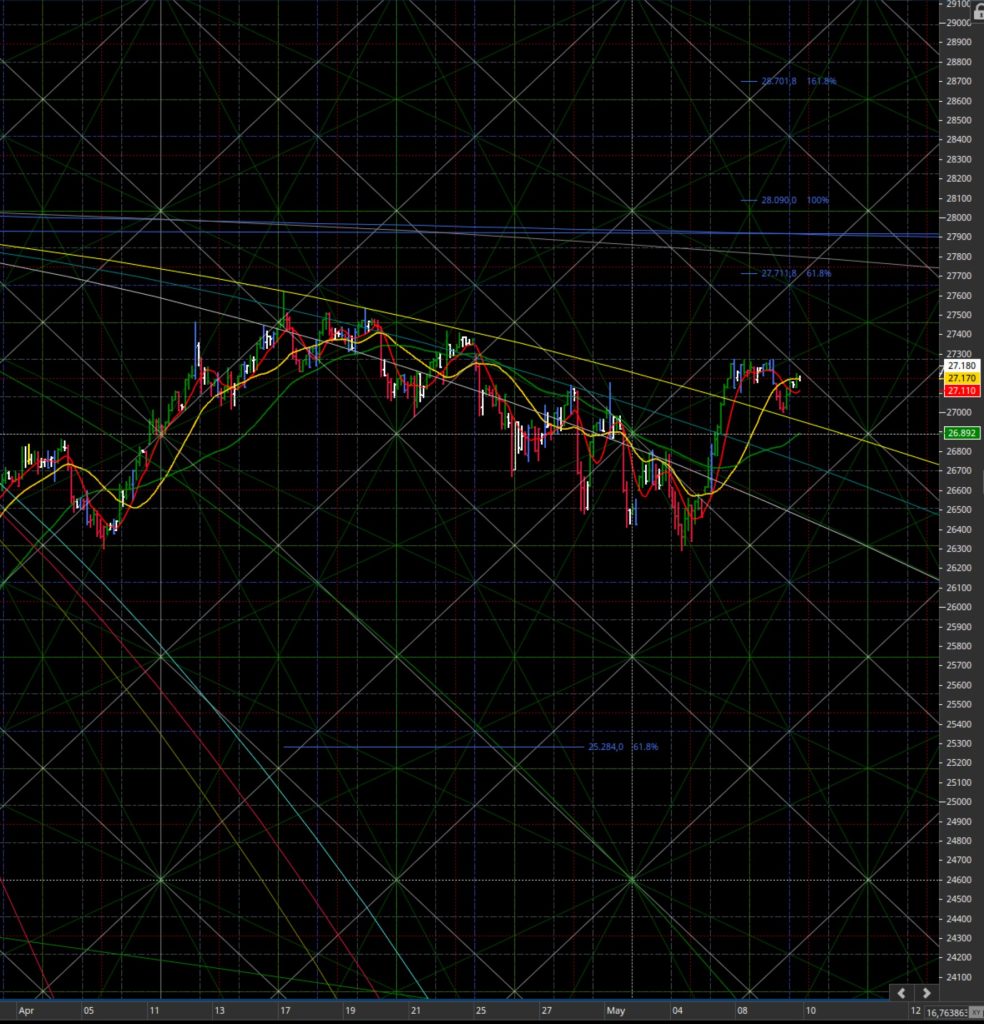Click the 27000 price scale label
984x1024 pixels.
pos(959,412)
